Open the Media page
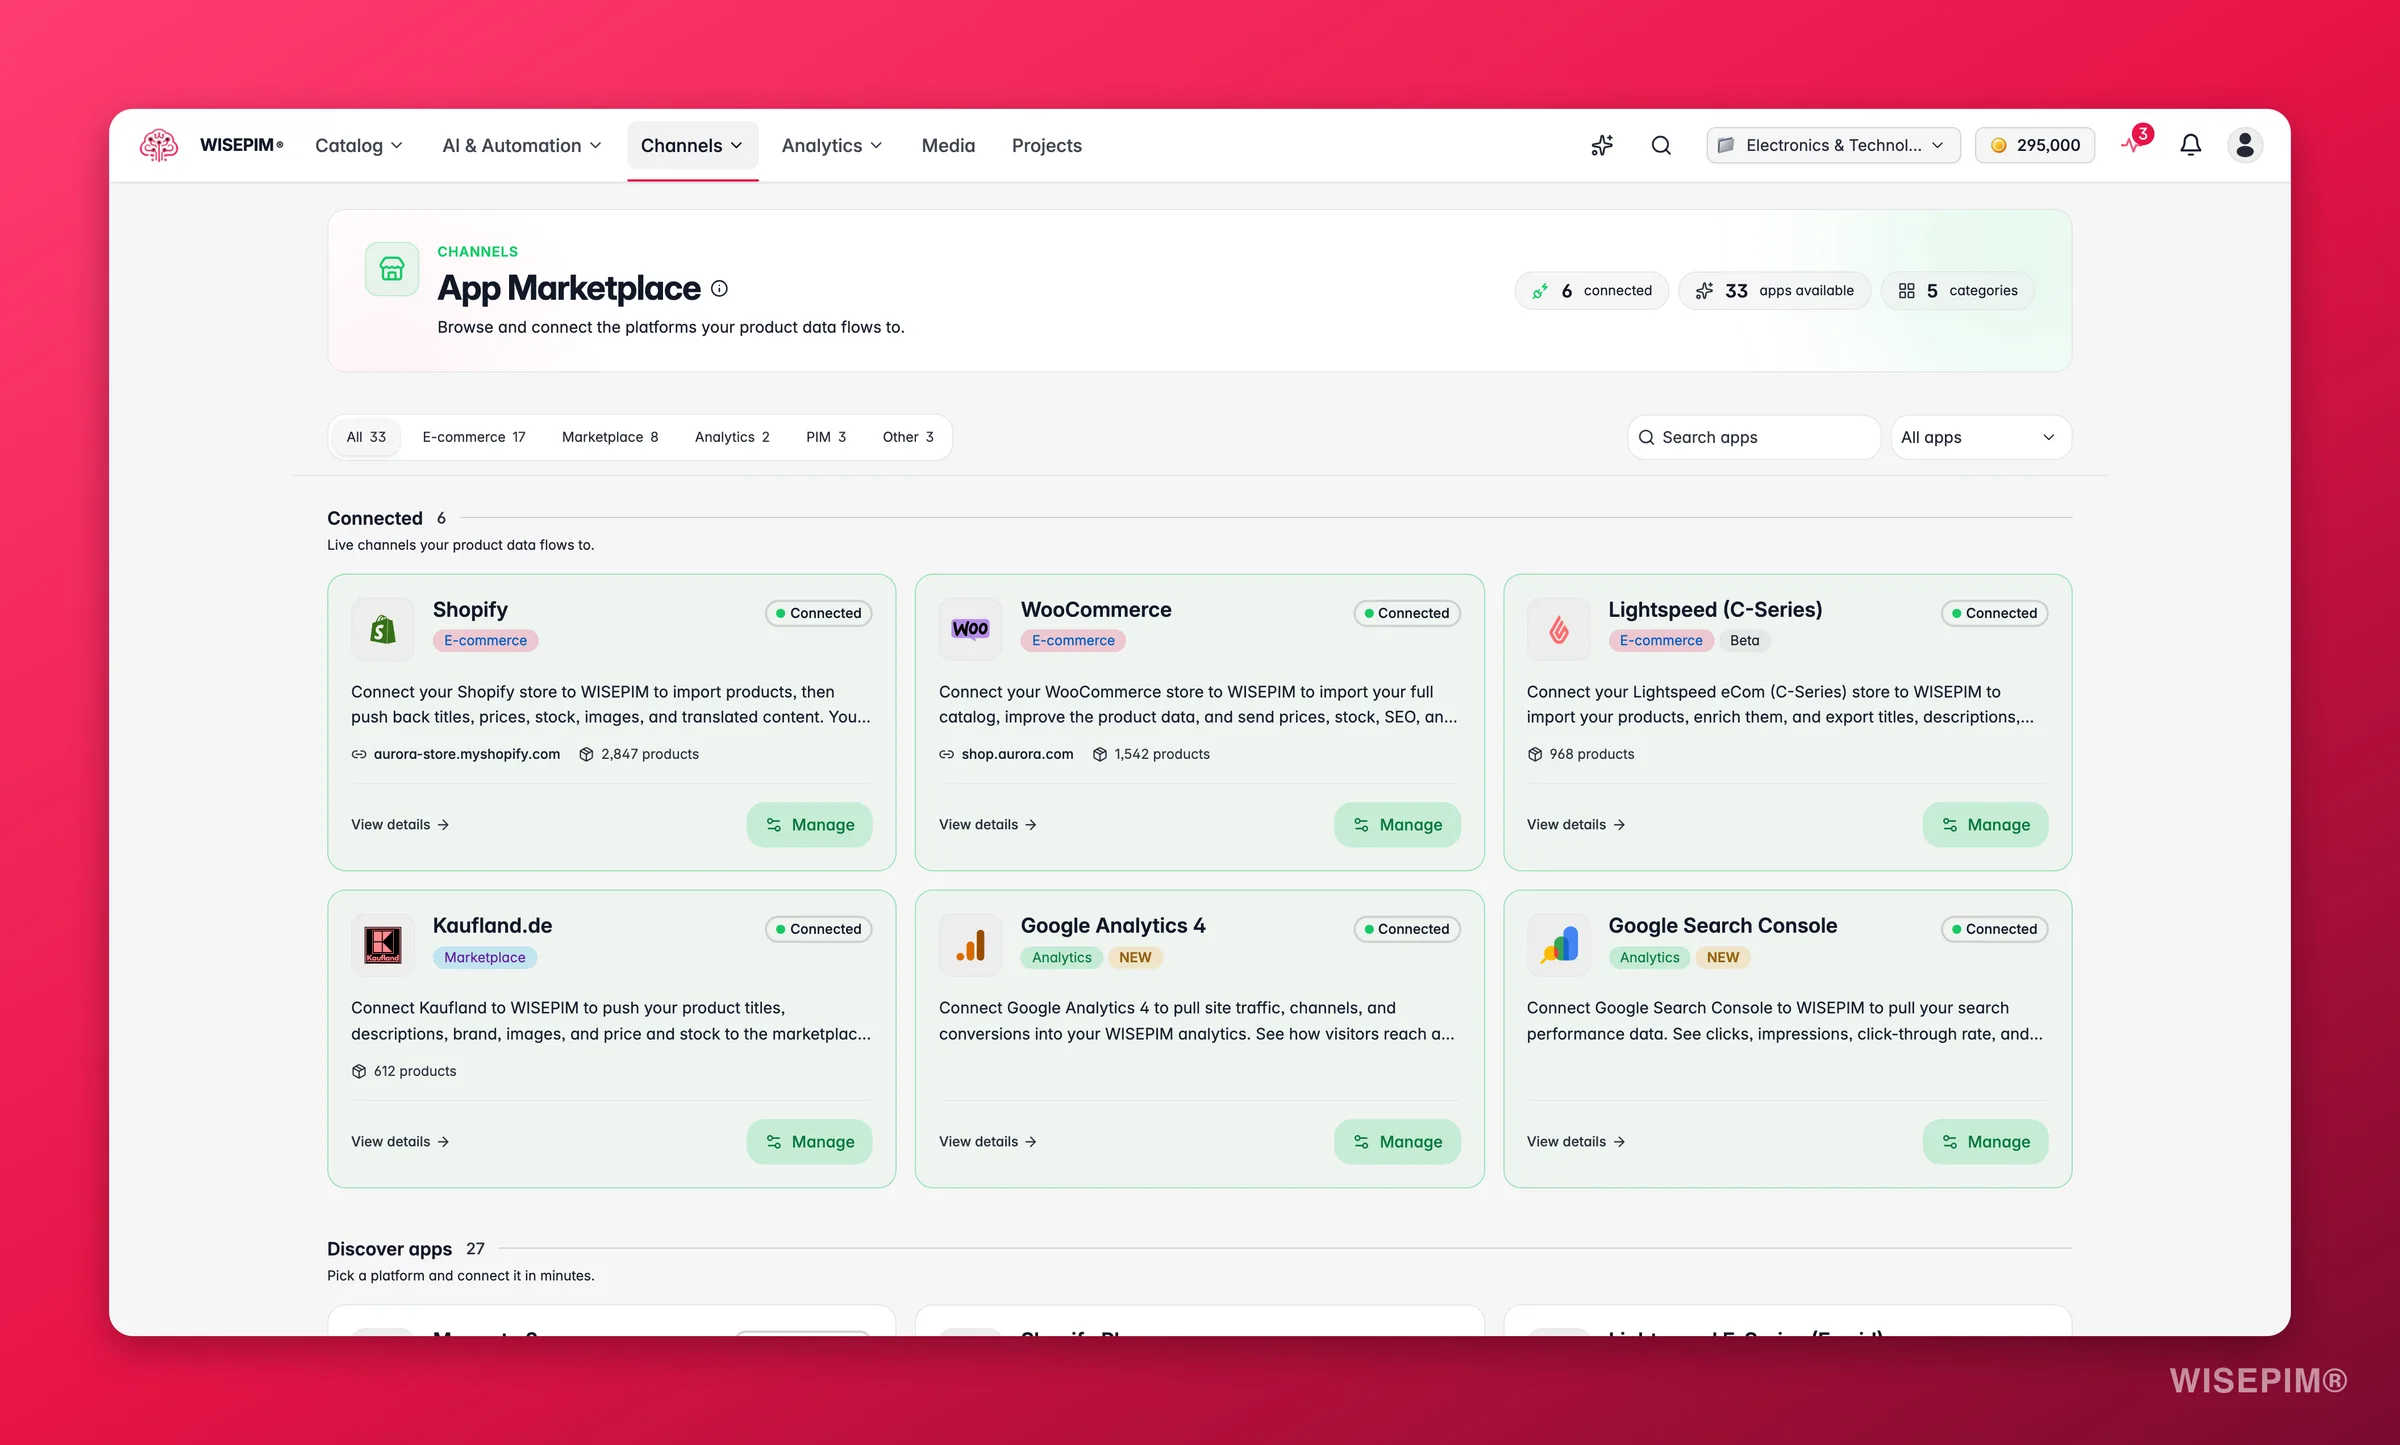Image resolution: width=2400 pixels, height=1445 pixels. [x=948, y=146]
